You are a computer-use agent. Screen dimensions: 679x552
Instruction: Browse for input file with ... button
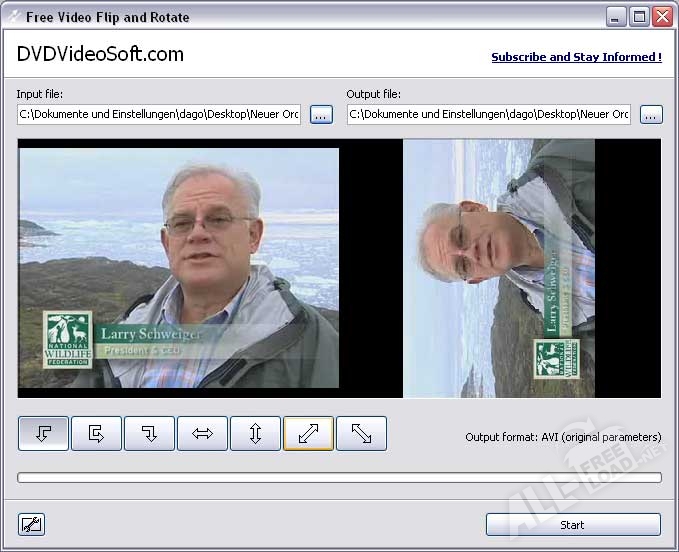coord(321,115)
